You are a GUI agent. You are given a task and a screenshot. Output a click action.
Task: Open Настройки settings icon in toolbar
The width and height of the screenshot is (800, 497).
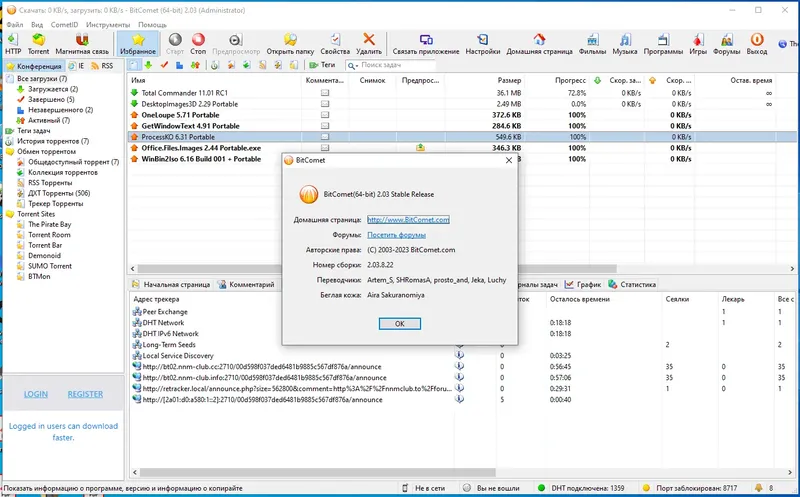483,43
